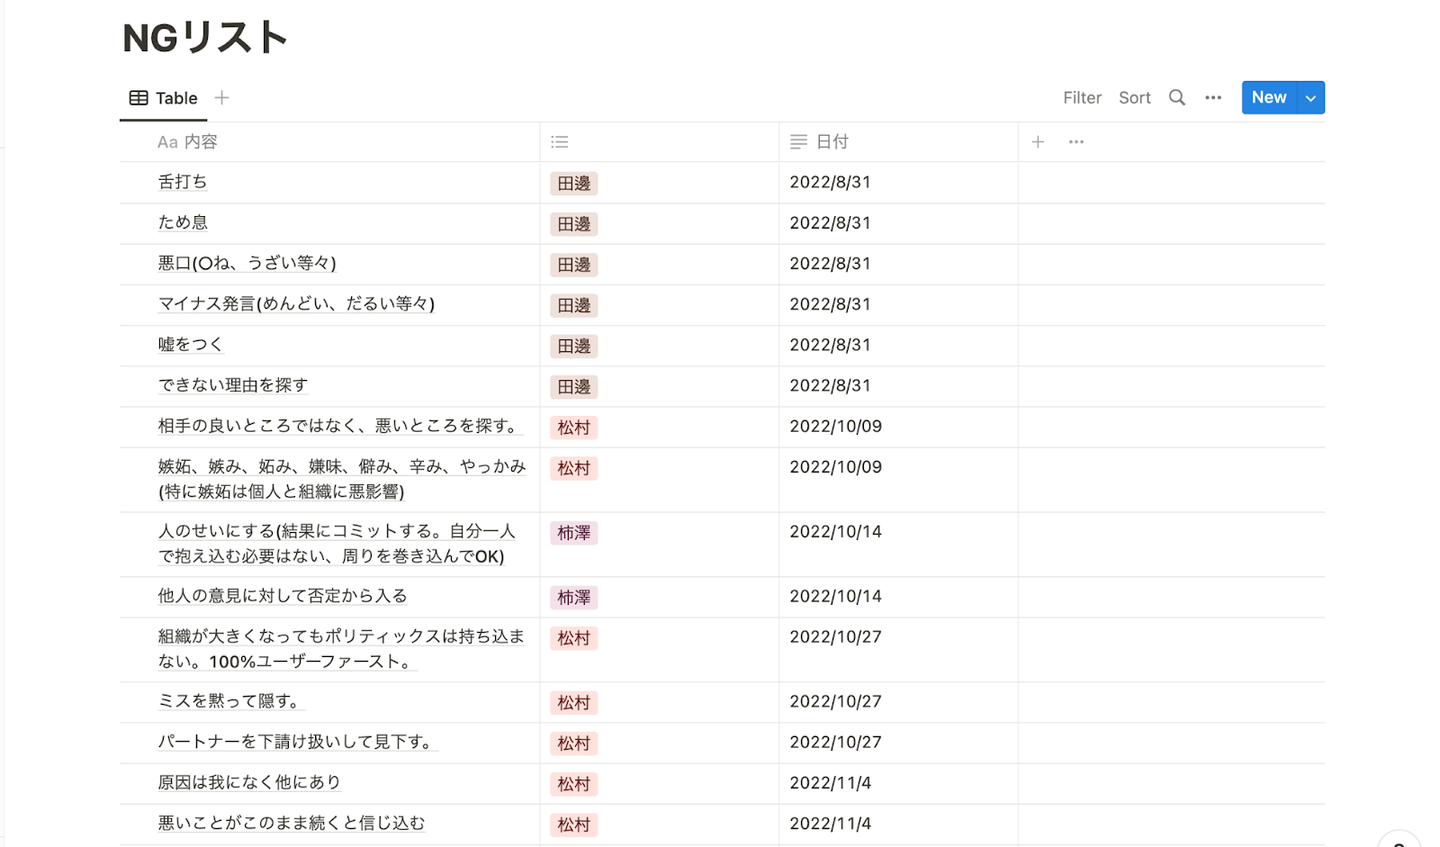This screenshot has width=1440, height=847.
Task: Add a new view with plus icon
Action: point(222,98)
